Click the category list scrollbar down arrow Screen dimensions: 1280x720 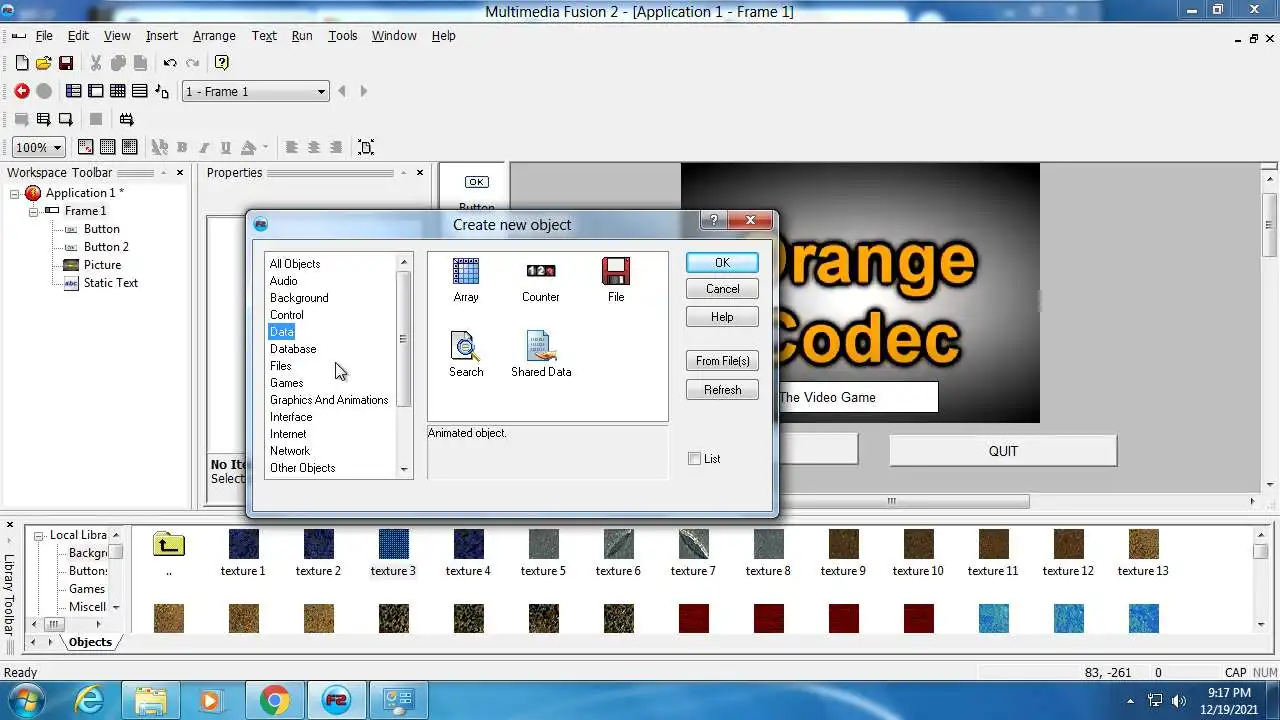coord(404,469)
